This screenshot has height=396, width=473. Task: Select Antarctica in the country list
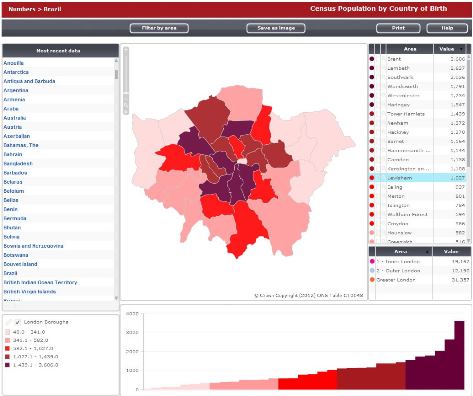click(16, 72)
